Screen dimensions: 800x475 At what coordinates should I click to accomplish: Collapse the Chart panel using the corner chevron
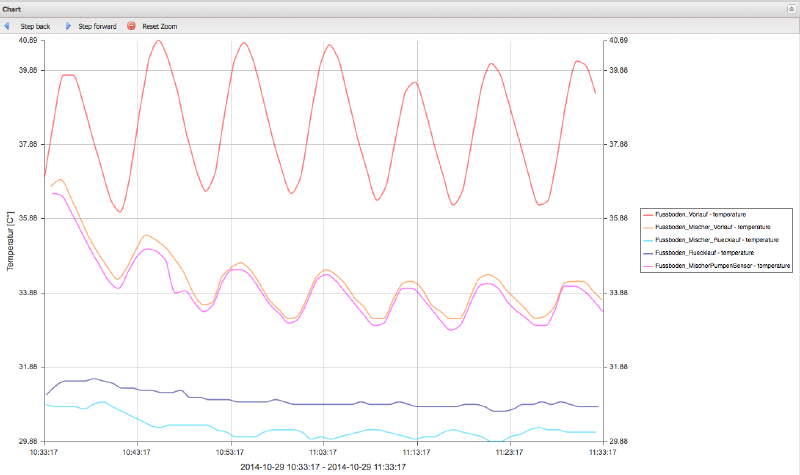791,8
